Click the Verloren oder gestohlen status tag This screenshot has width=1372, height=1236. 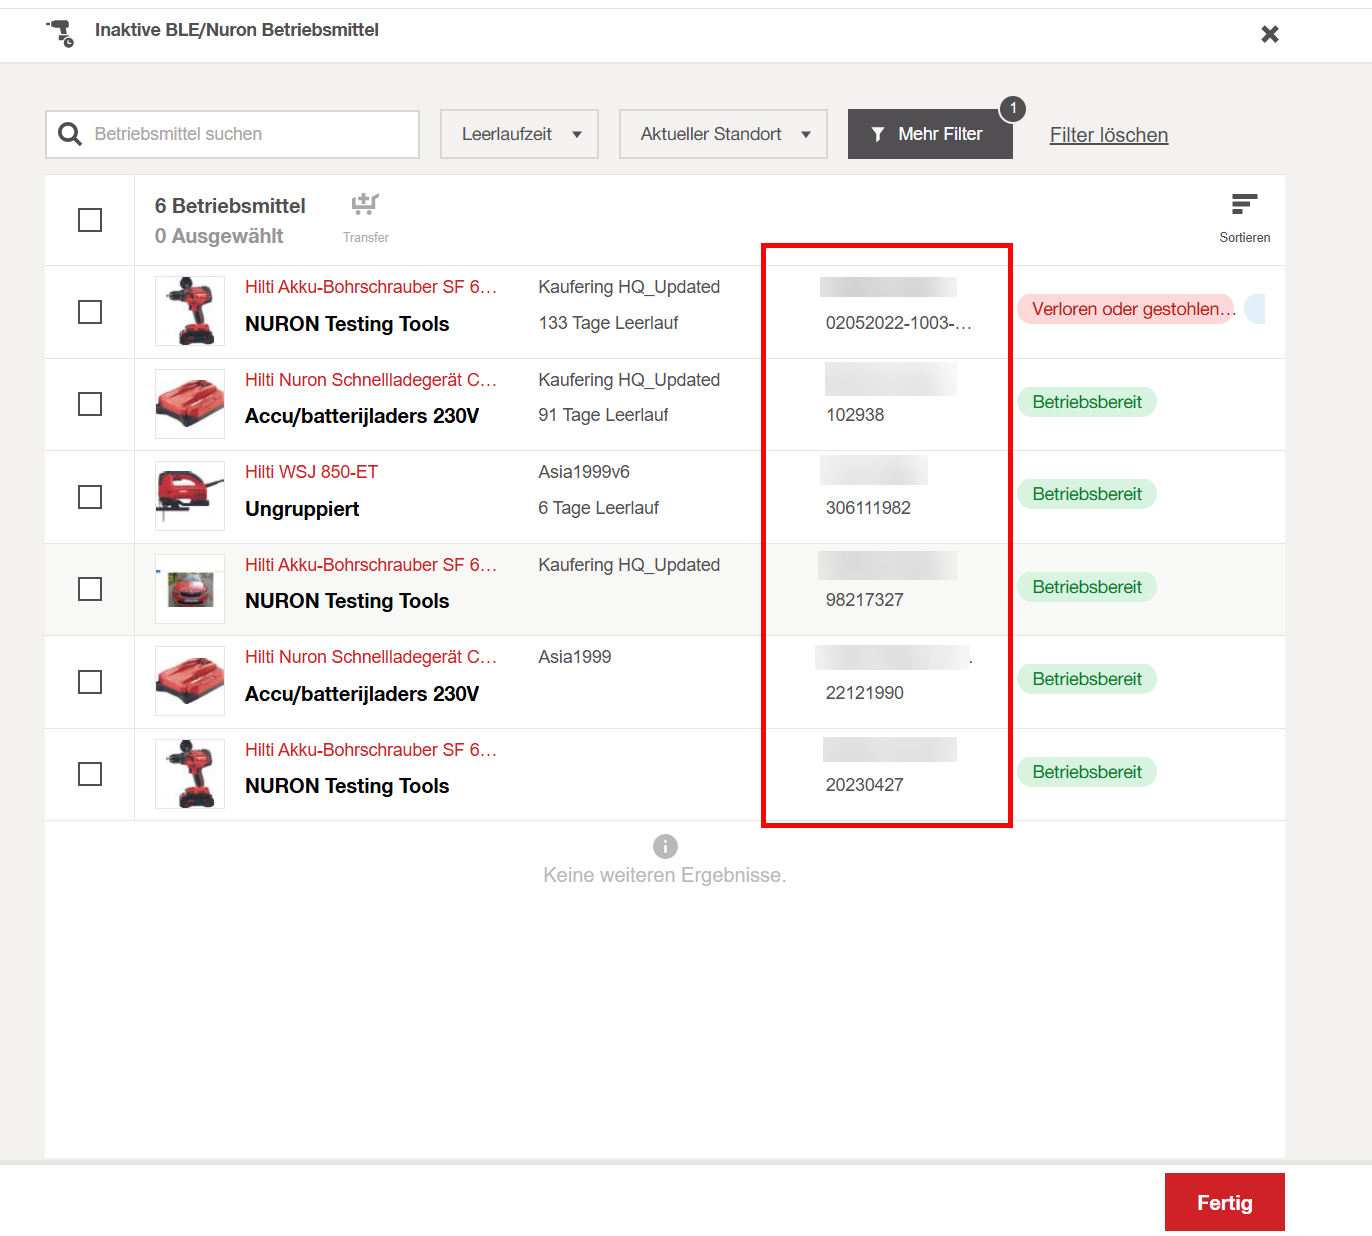point(1127,309)
